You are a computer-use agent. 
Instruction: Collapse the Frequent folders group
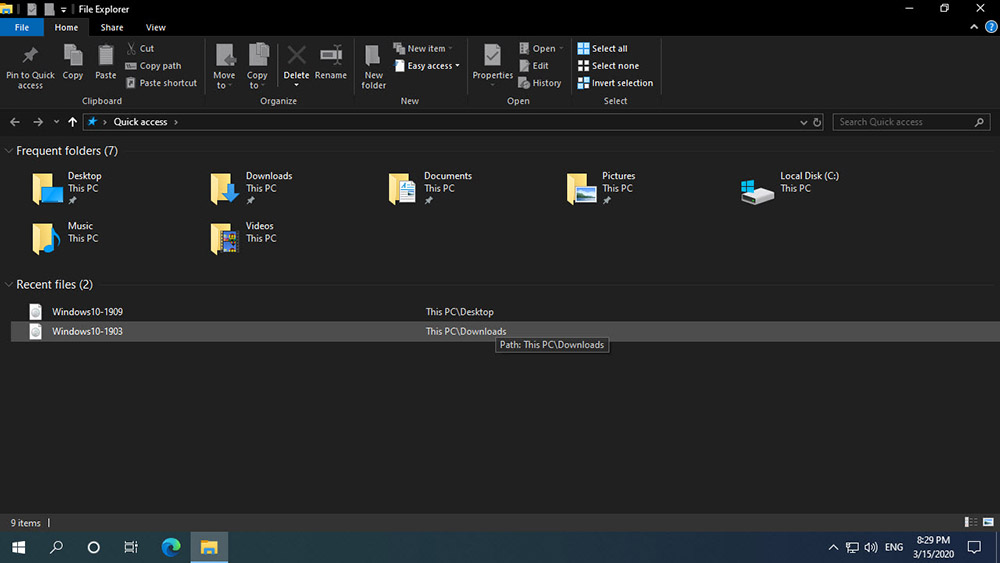(8, 151)
